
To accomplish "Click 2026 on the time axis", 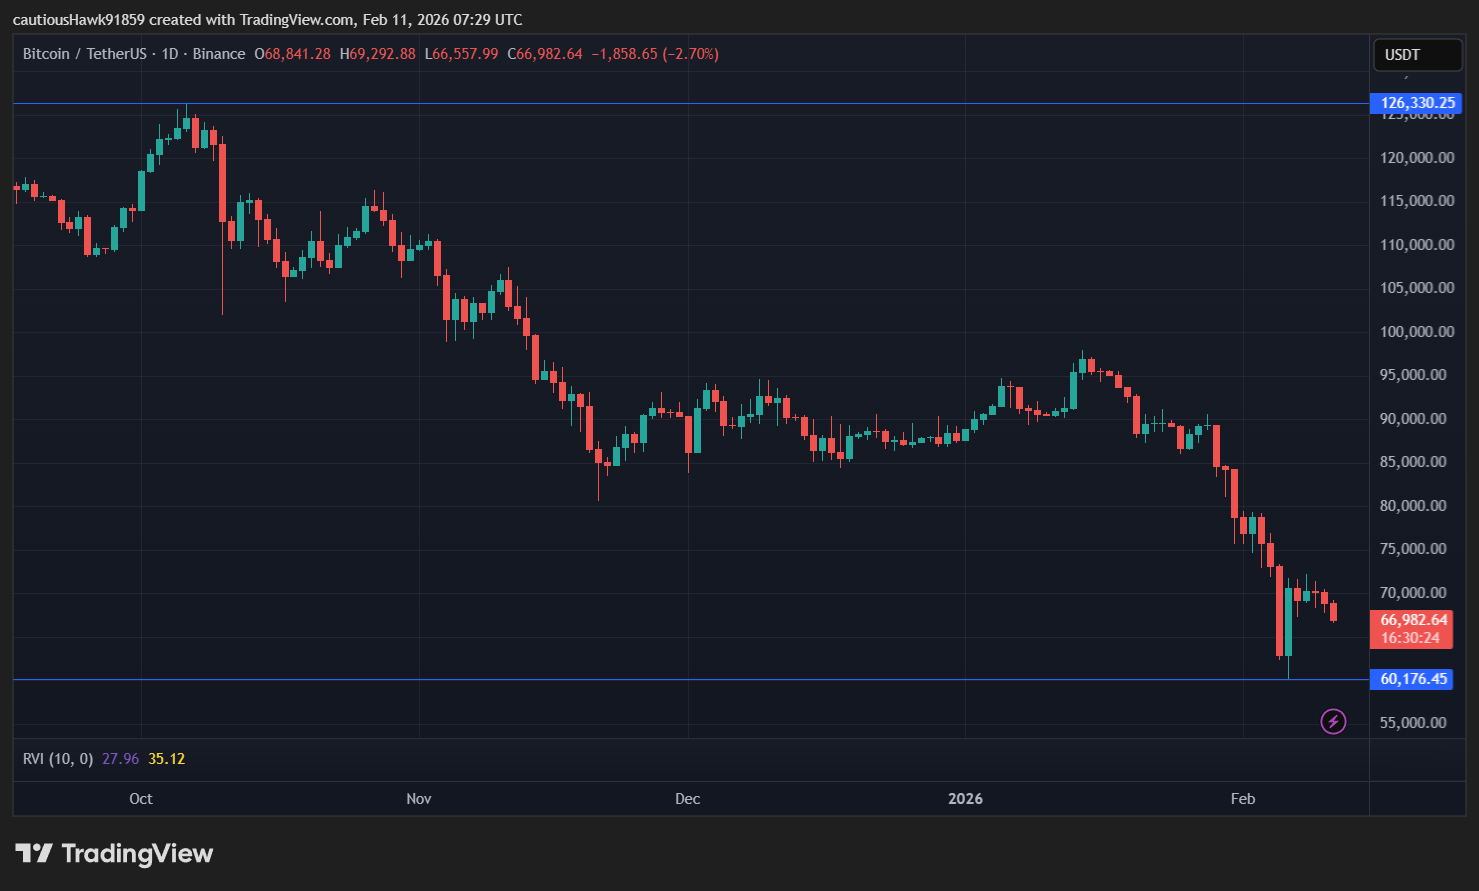I will pyautogui.click(x=964, y=798).
